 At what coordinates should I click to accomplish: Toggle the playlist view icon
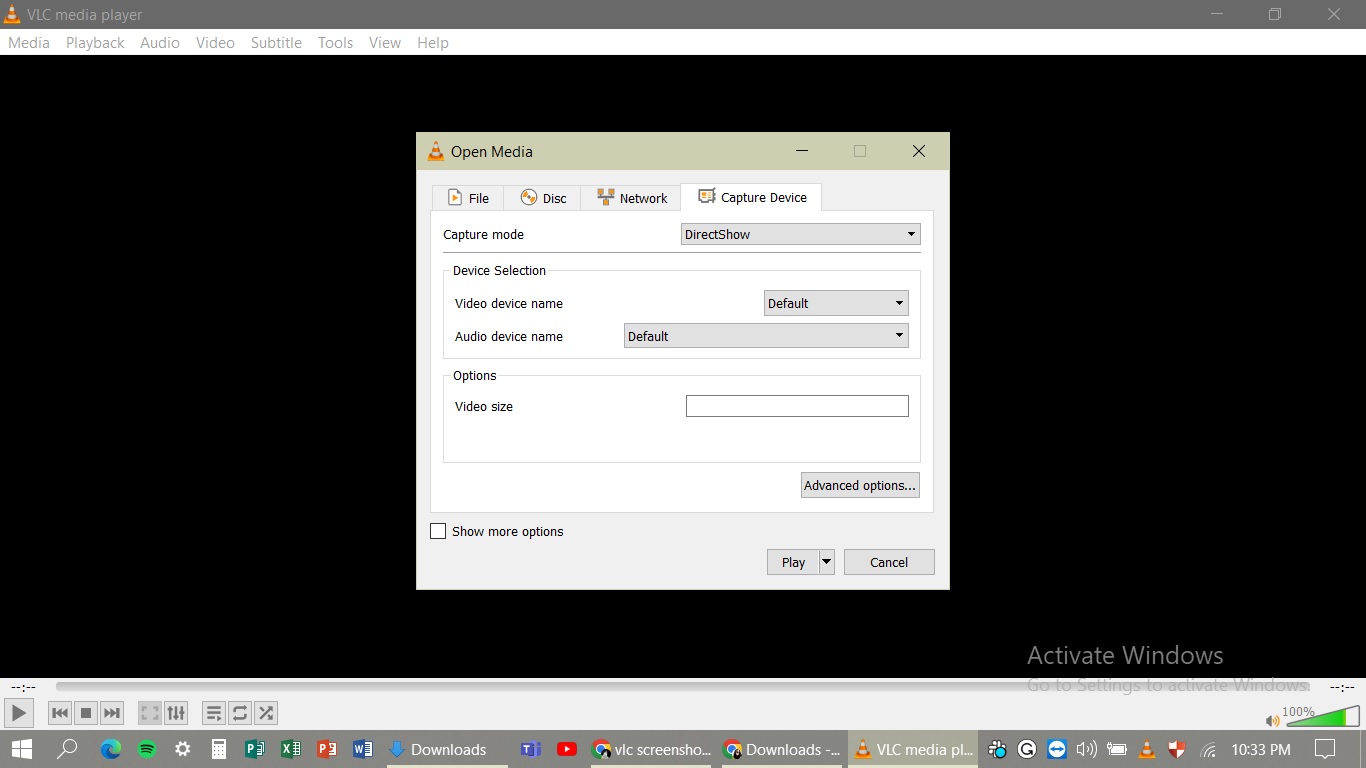coord(214,713)
